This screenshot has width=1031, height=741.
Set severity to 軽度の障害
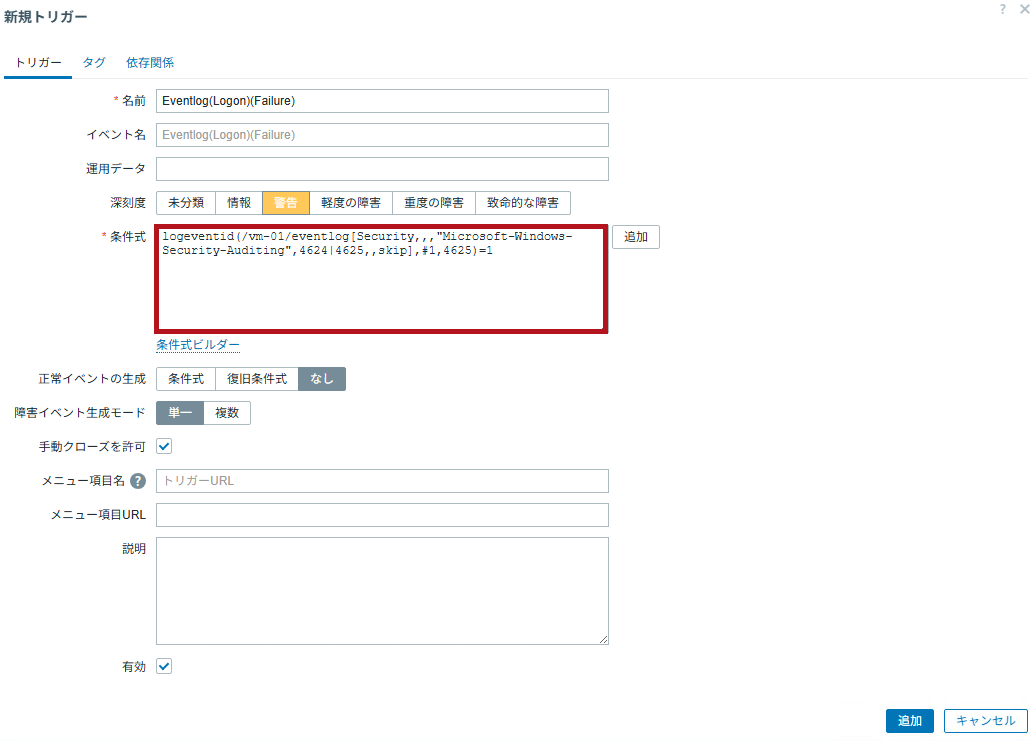click(x=351, y=203)
